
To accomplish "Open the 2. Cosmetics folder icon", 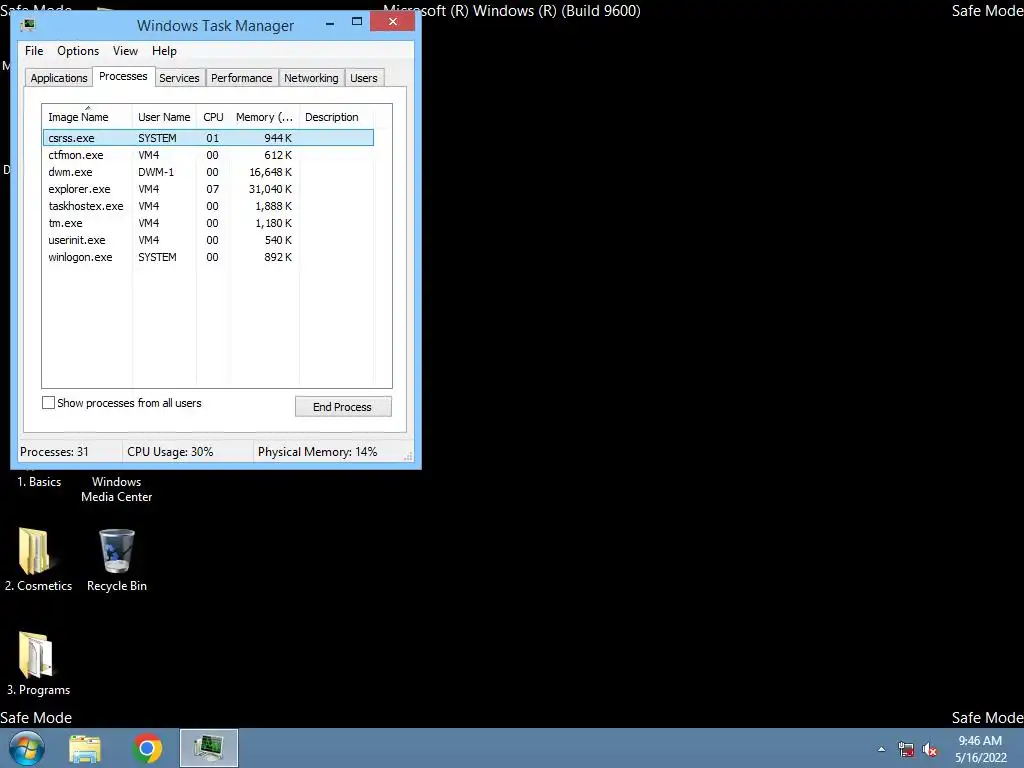I will (x=38, y=560).
